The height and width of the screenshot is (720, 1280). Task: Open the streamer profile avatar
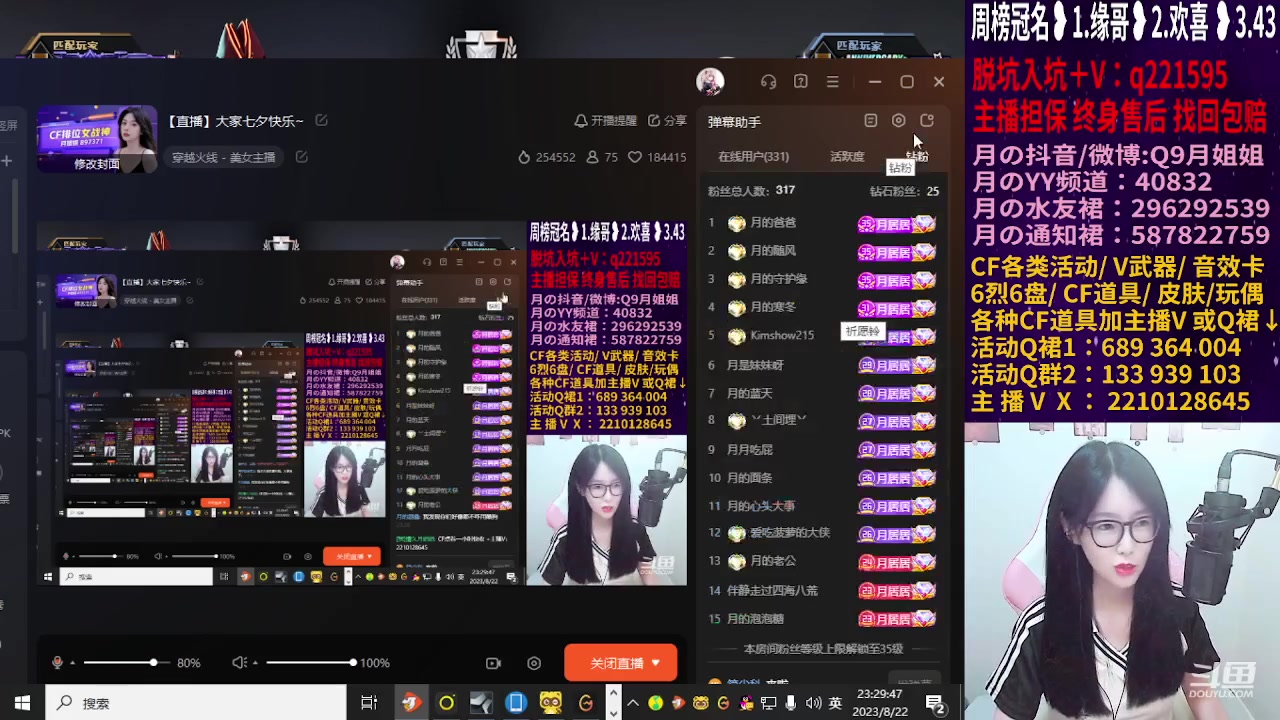click(710, 81)
